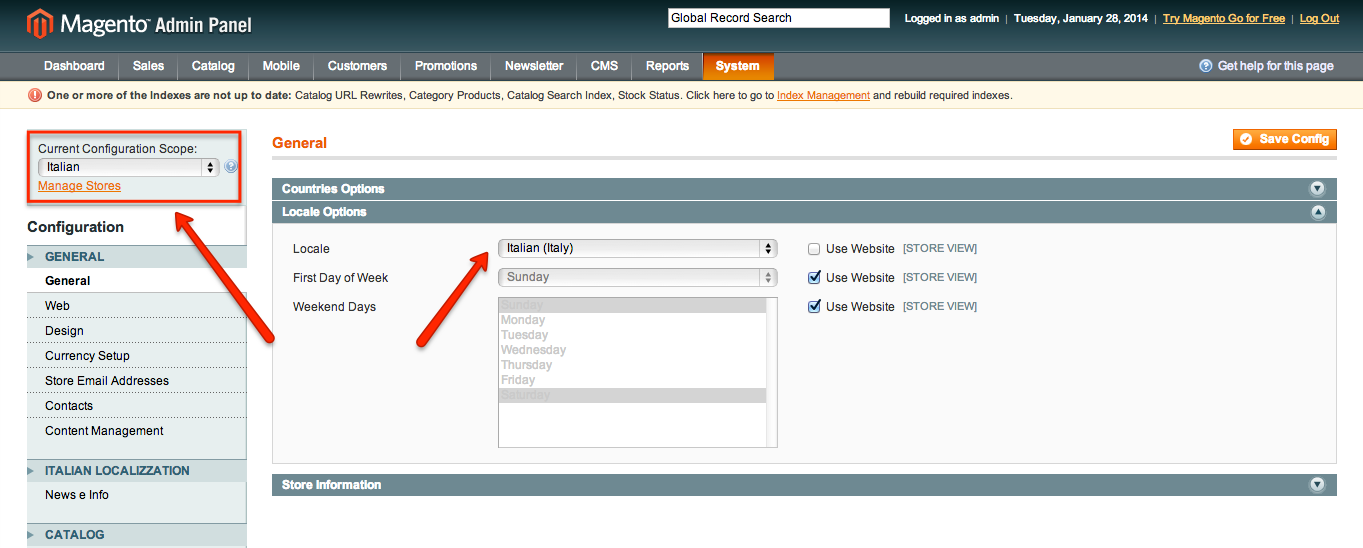This screenshot has height=548, width=1363.
Task: Open the Sales menu
Action: coord(148,66)
